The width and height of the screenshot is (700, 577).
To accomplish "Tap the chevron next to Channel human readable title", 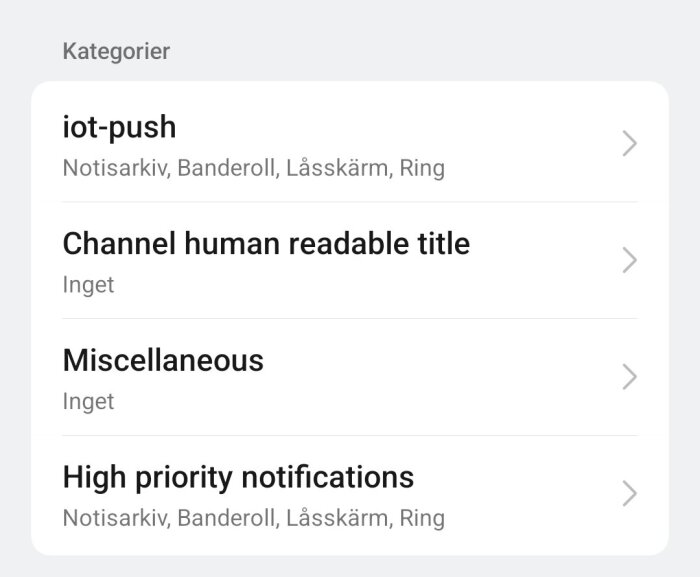I will (629, 260).
